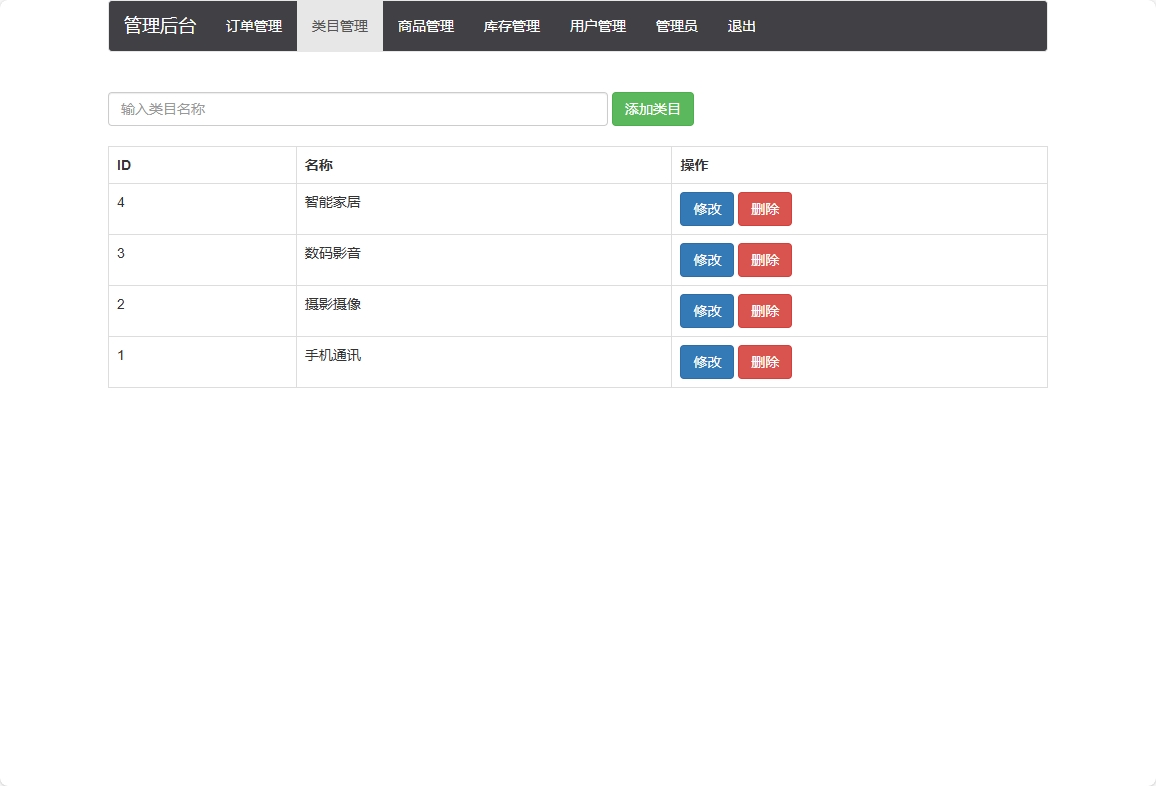
Task: Click 修改 for 摄影摄像 category
Action: [x=706, y=311]
